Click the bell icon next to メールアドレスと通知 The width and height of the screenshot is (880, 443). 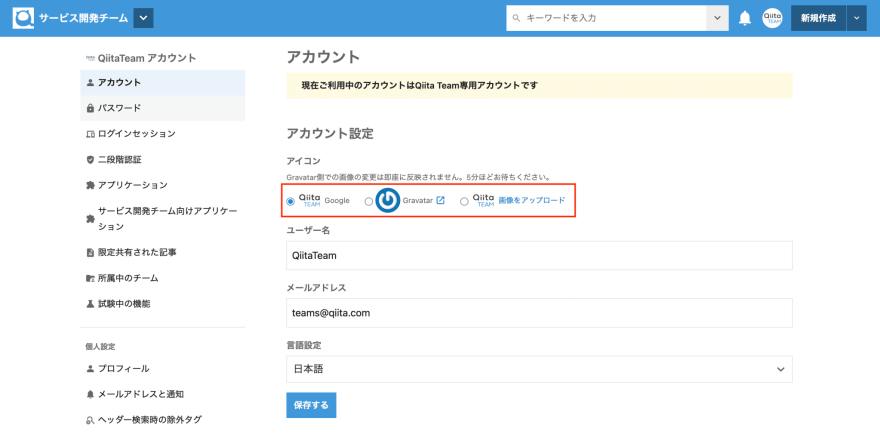tap(90, 395)
